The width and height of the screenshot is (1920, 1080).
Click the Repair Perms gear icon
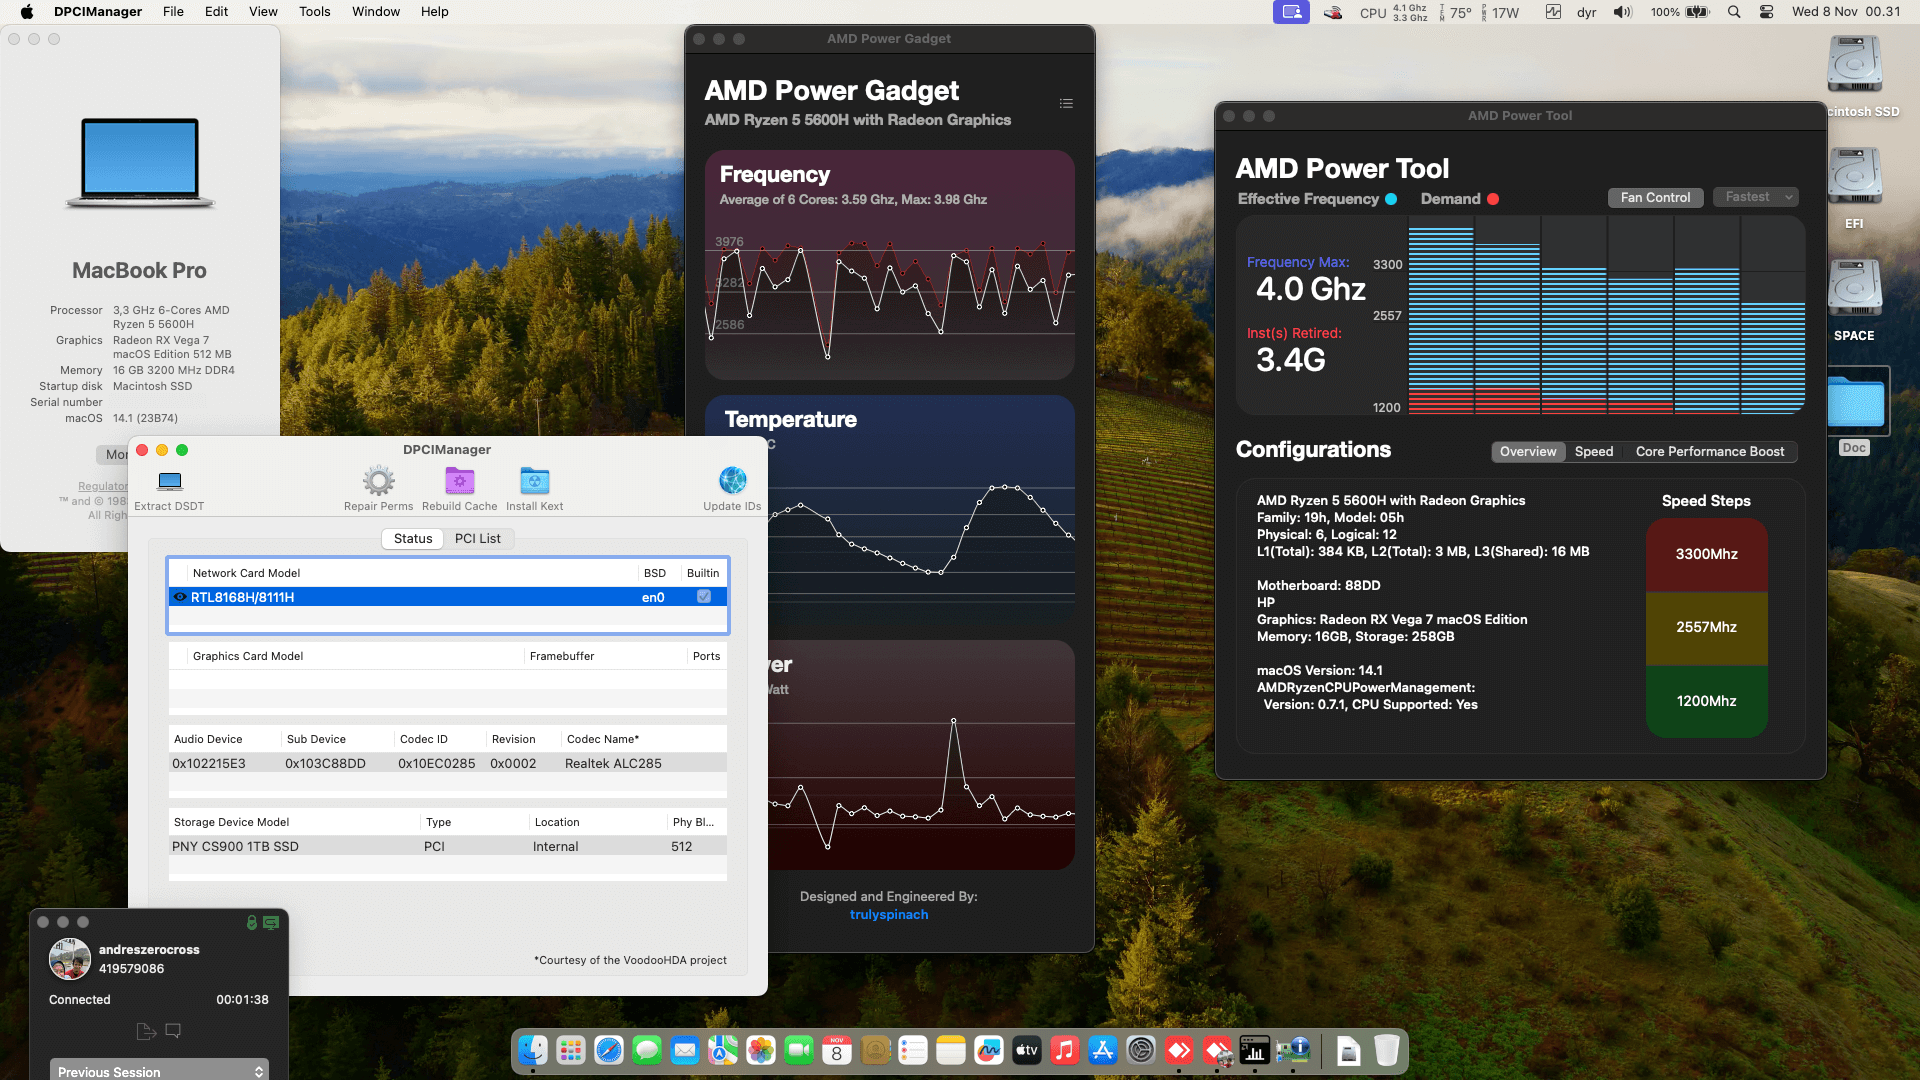[x=378, y=481]
